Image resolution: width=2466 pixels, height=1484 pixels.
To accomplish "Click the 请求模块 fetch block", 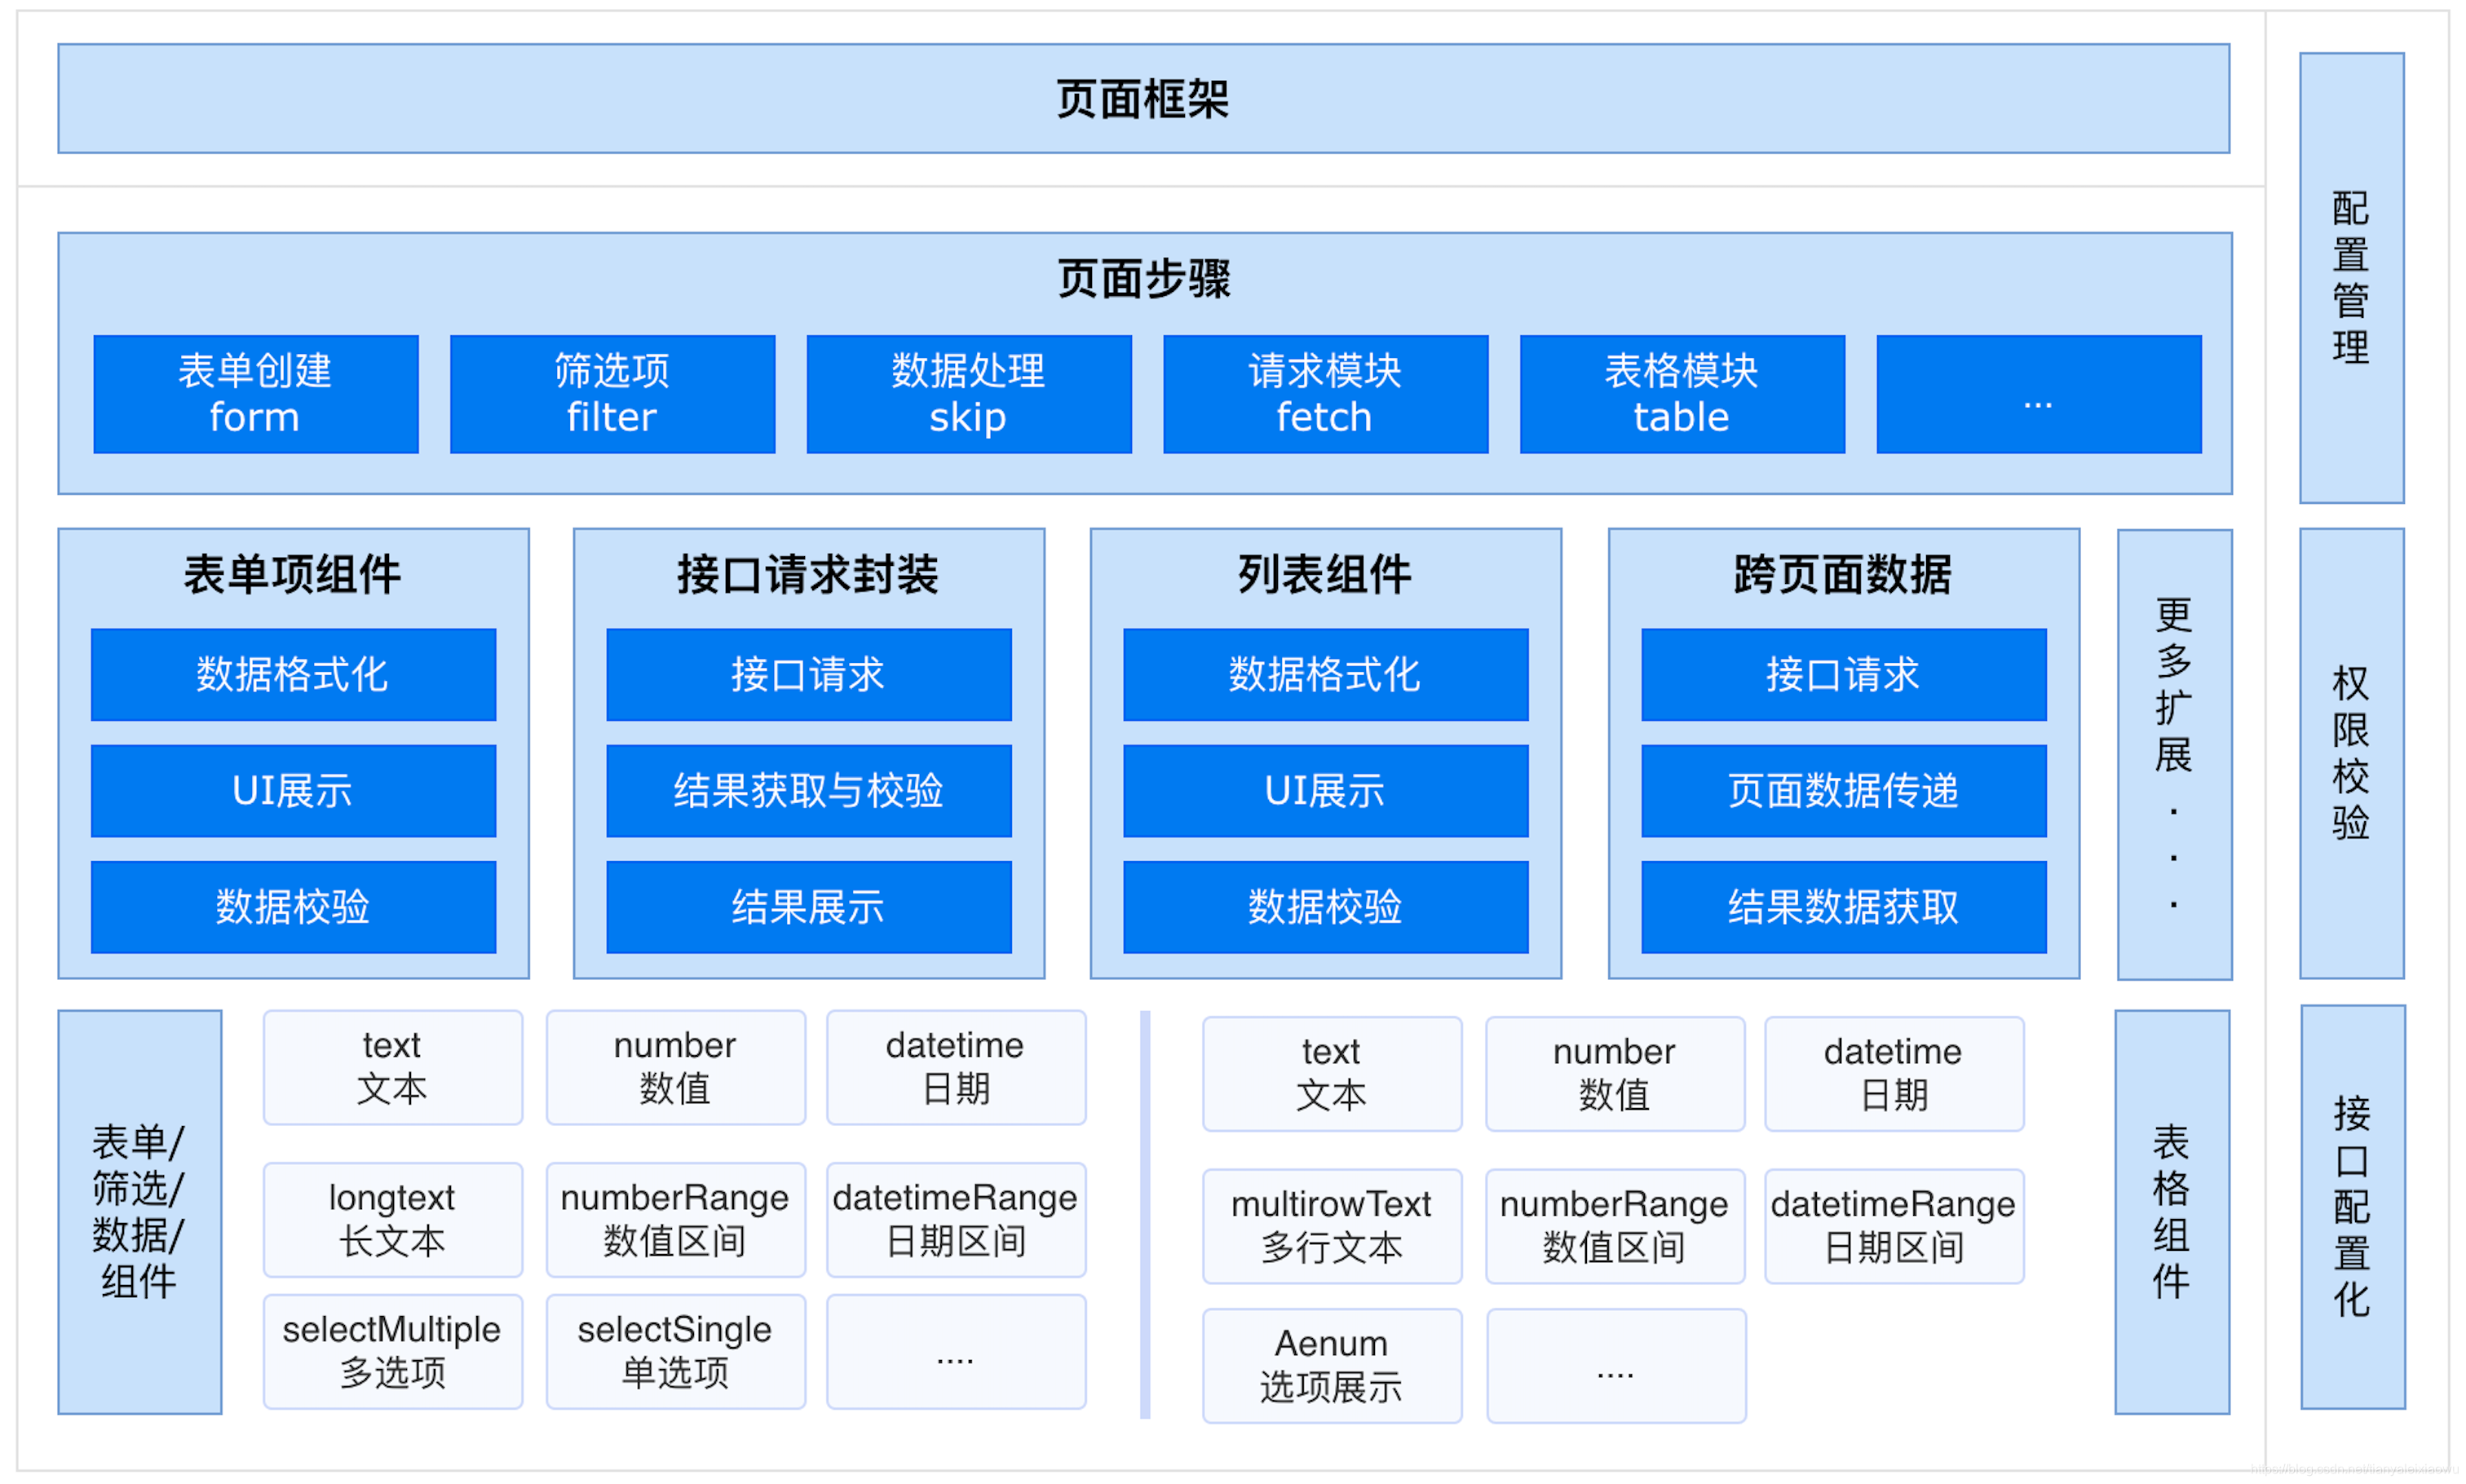I will 1325,394.
